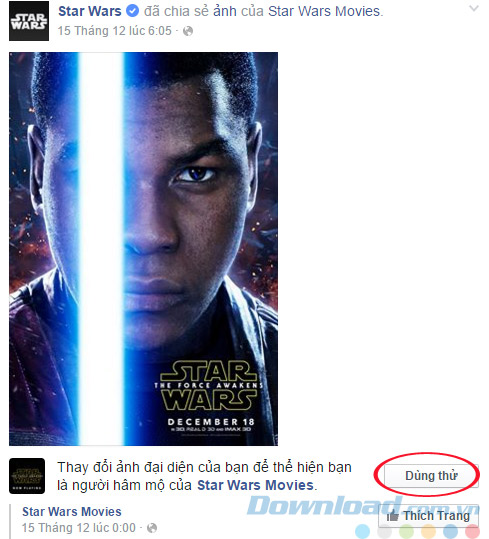Click the Dùng thử button
The width and height of the screenshot is (489, 539).
pos(431,476)
